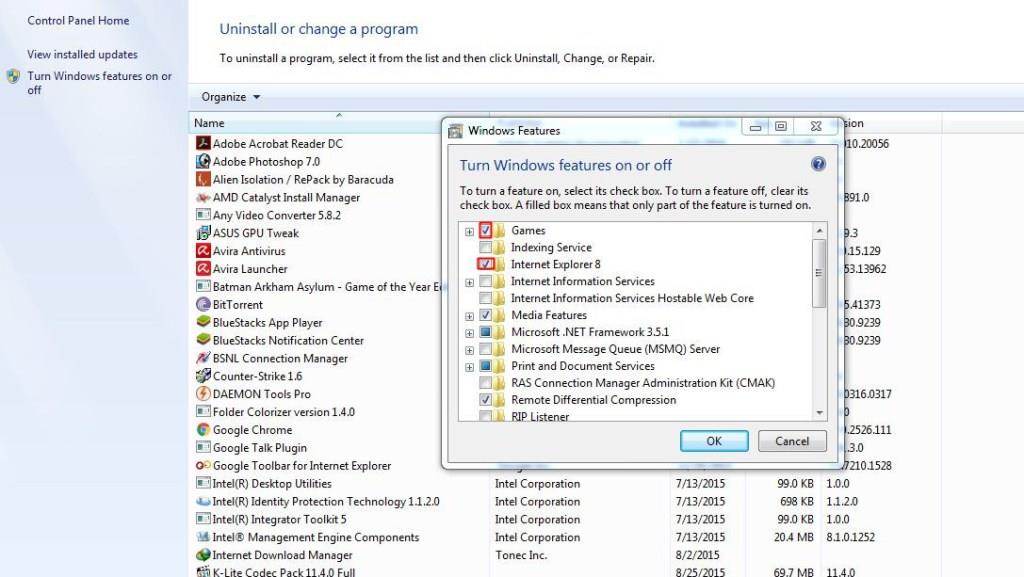Click the features list scroll up arrow

[820, 230]
